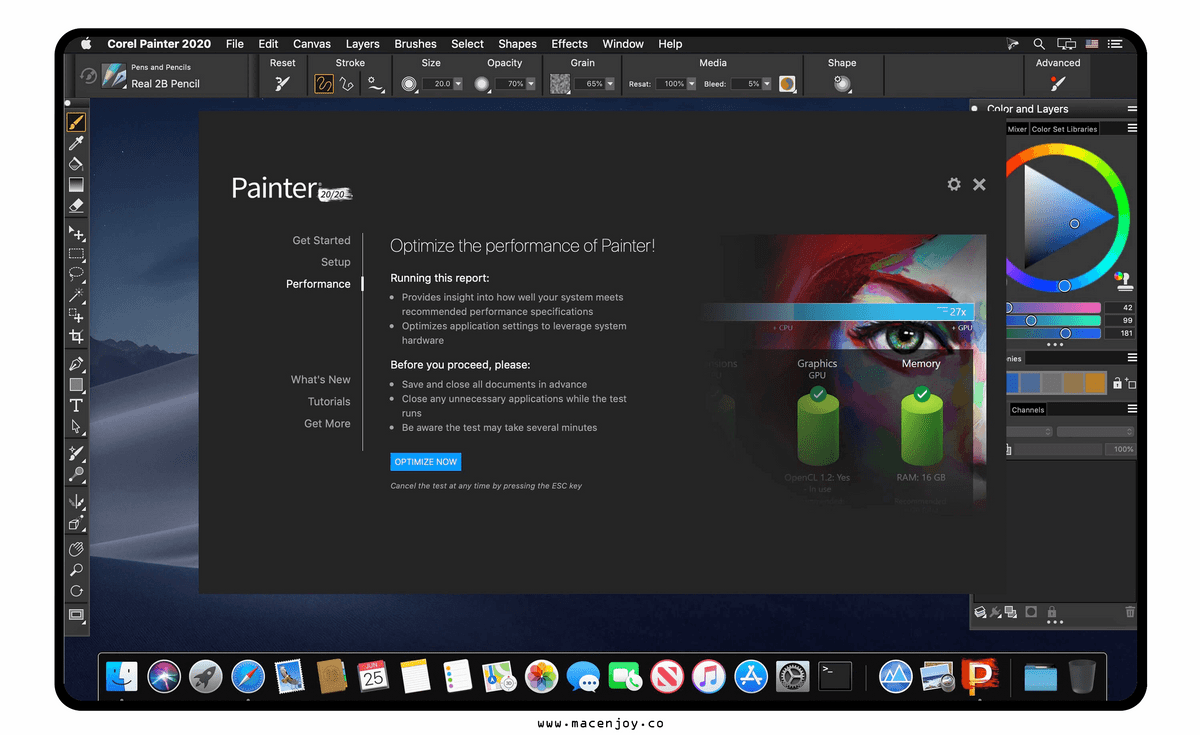Open the Canvas menu
The height and width of the screenshot is (735, 1200).
[312, 44]
